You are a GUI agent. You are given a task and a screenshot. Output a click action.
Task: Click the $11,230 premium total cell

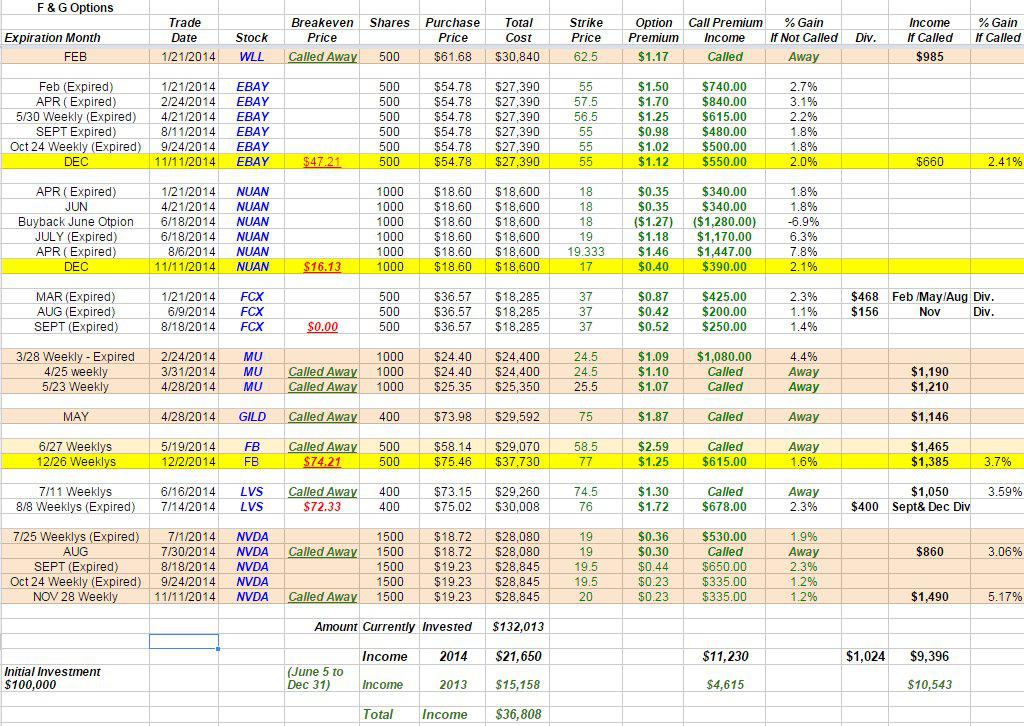[x=725, y=657]
